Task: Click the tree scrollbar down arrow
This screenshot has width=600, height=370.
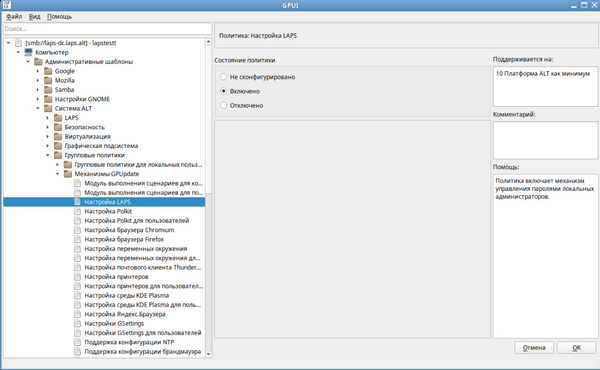Action: coord(209,354)
